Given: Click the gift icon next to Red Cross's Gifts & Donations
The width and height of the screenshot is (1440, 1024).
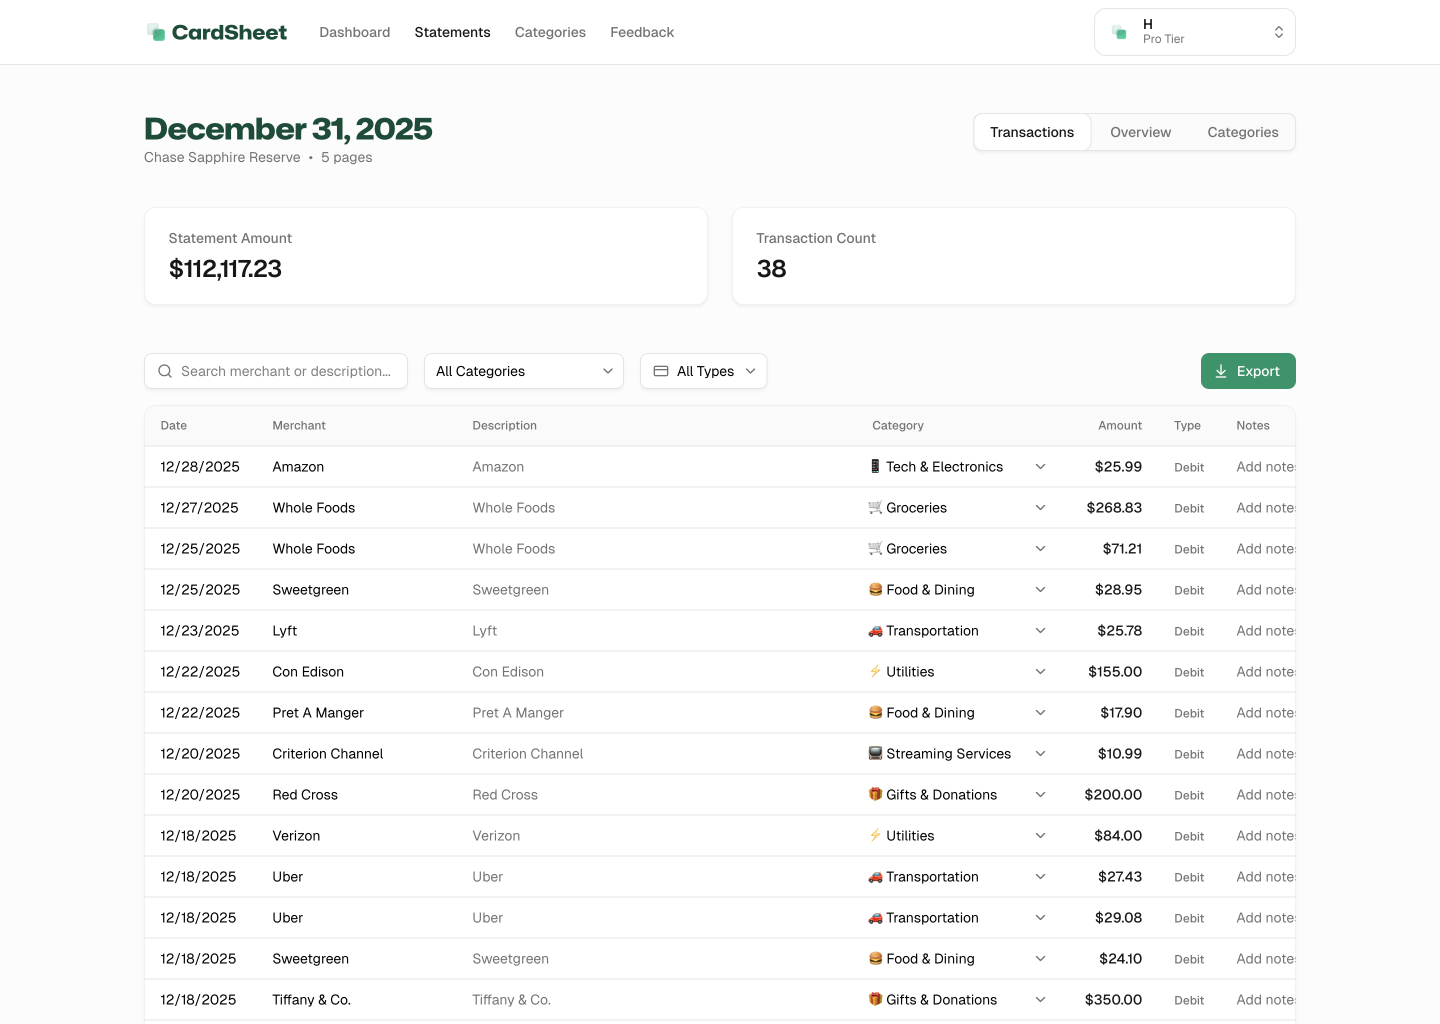Looking at the screenshot, I should (x=877, y=794).
